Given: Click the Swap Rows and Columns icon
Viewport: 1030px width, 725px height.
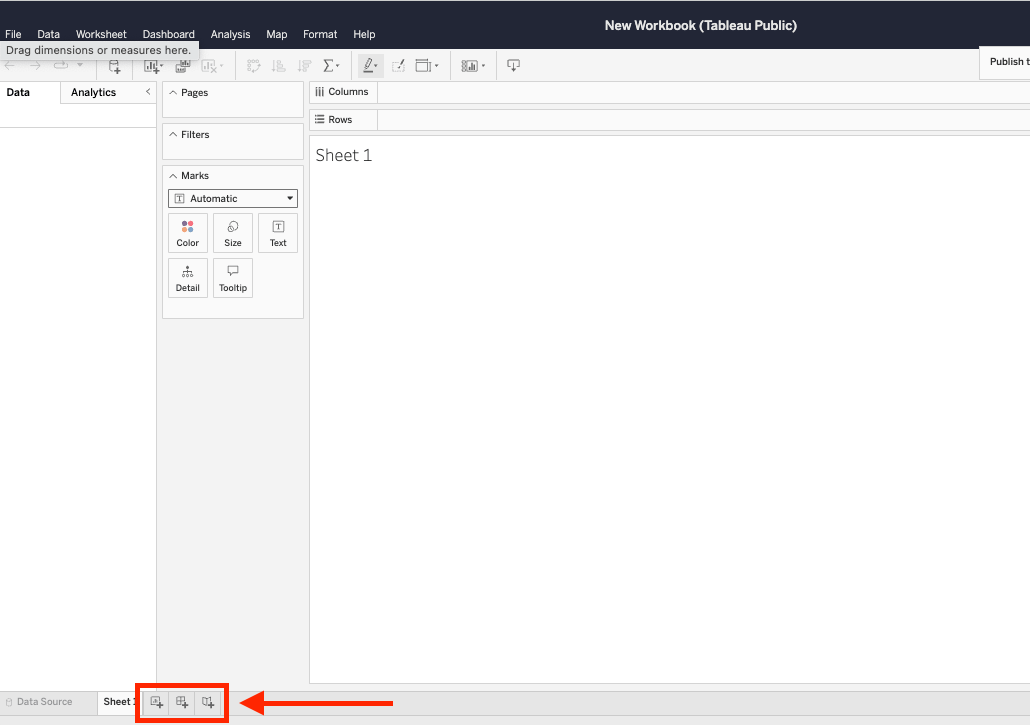Looking at the screenshot, I should click(254, 66).
